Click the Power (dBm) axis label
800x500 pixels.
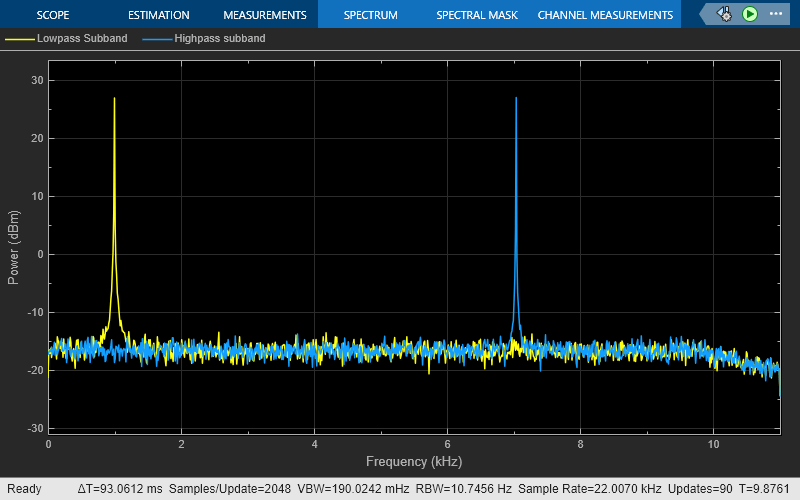click(x=13, y=247)
